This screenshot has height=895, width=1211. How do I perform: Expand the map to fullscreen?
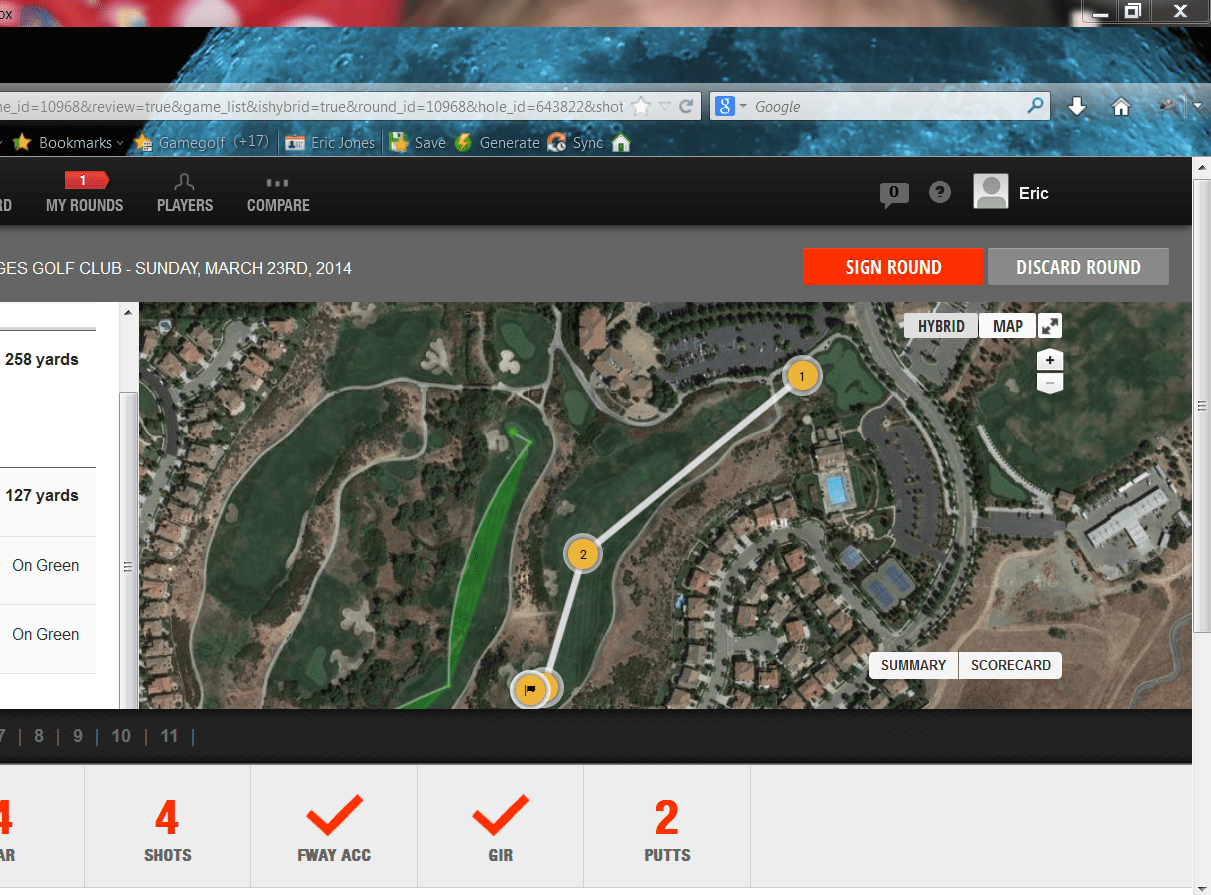(1050, 326)
